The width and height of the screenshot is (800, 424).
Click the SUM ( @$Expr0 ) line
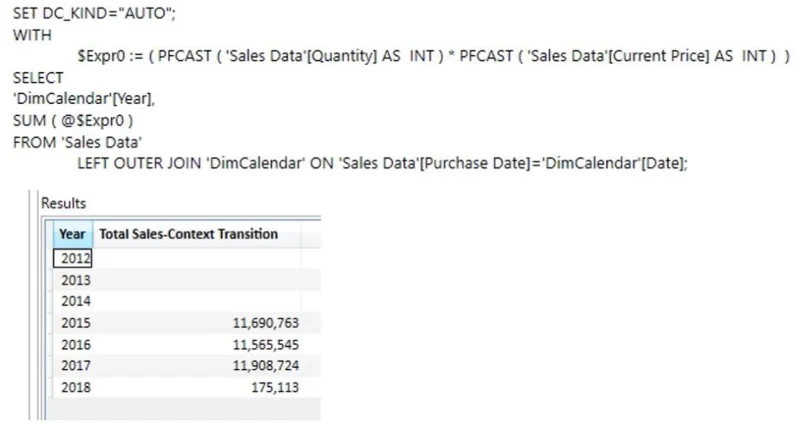click(x=73, y=121)
